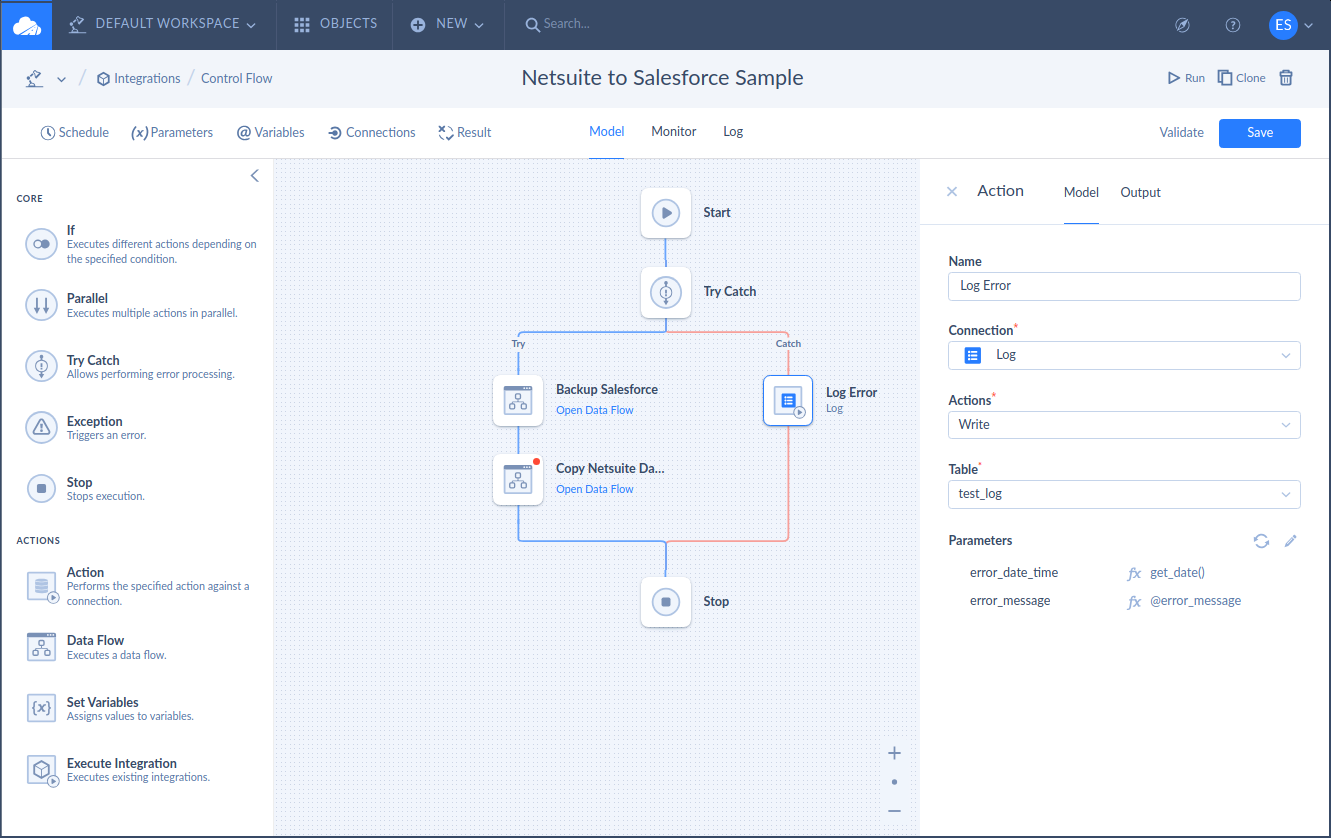Switch to Action panel Output tab
Screen dimensions: 1331x838
[1140, 192]
